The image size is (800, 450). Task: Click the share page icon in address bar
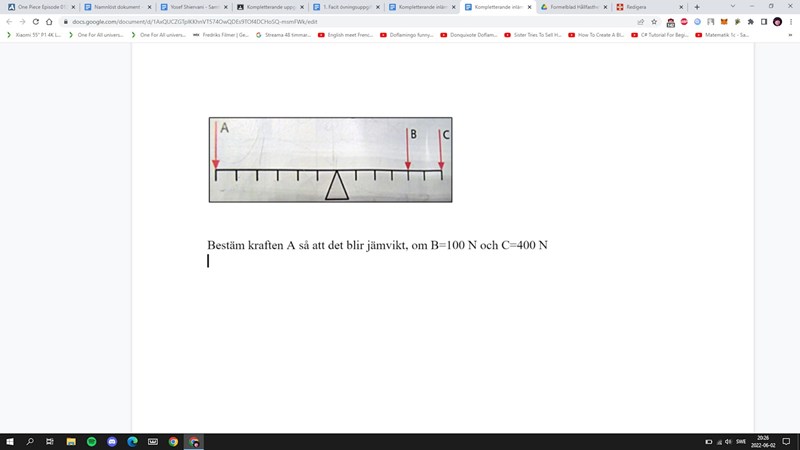(640, 21)
